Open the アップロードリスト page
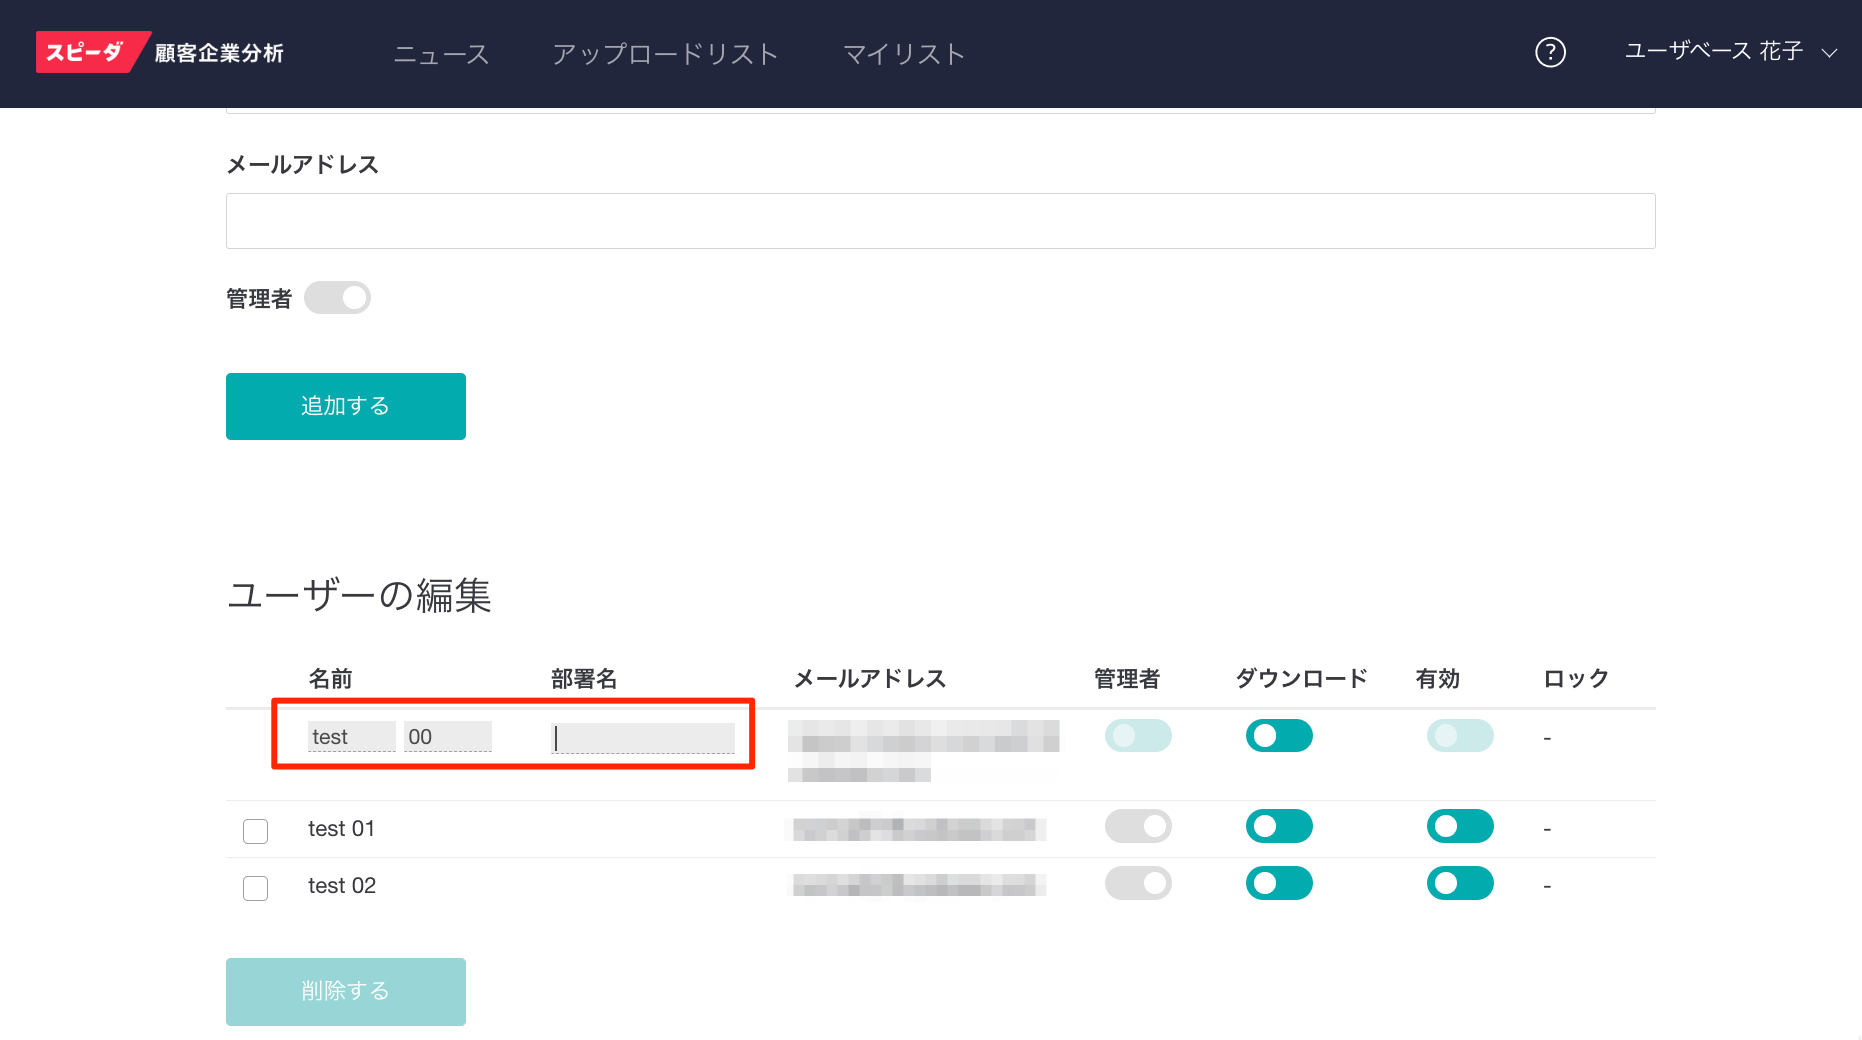 click(x=664, y=54)
